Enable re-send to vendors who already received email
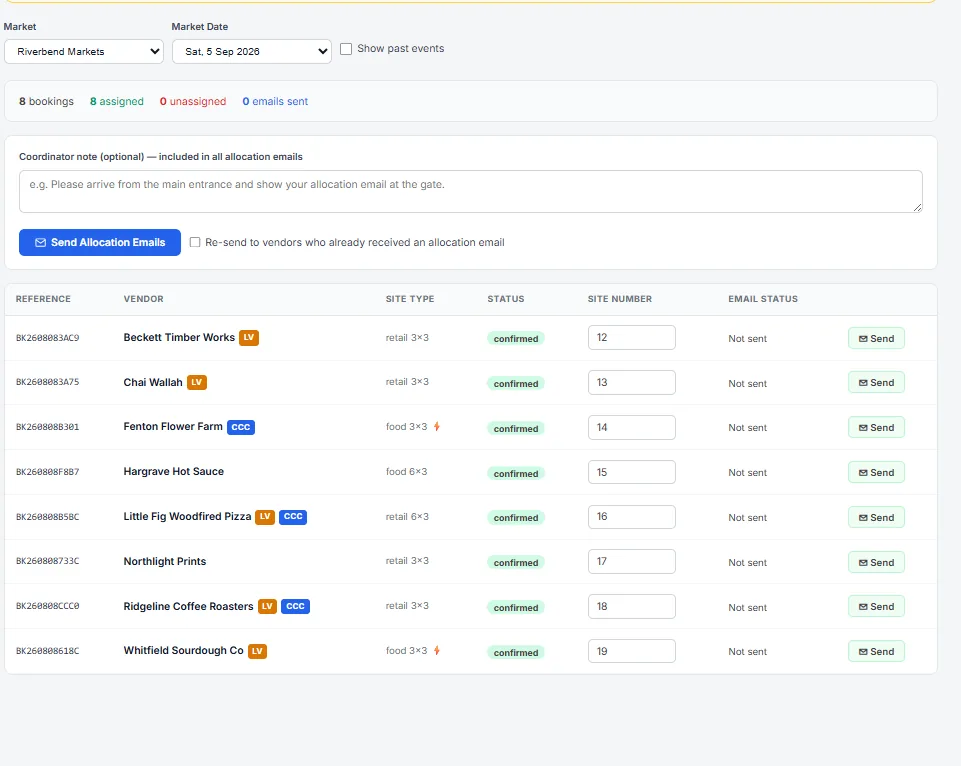 [x=195, y=242]
